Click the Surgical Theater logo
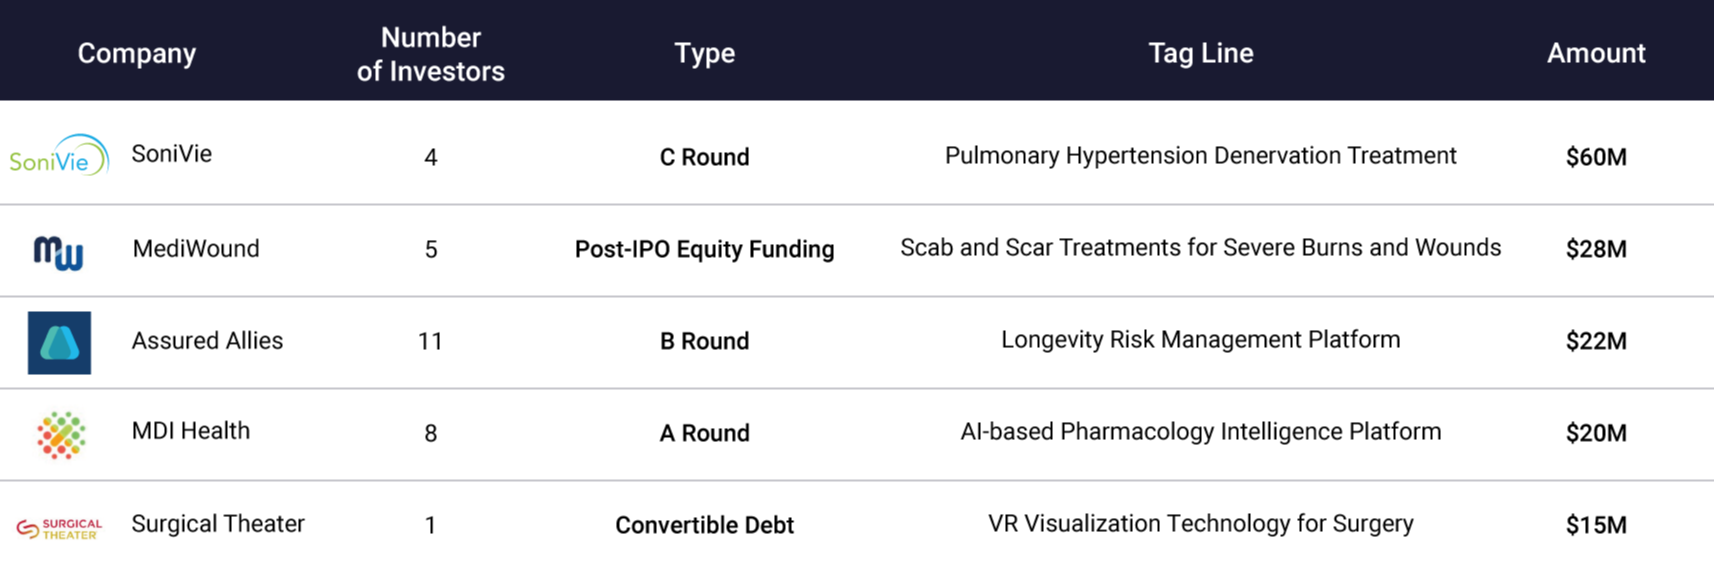Viewport: 1715px width, 575px height. [x=59, y=528]
